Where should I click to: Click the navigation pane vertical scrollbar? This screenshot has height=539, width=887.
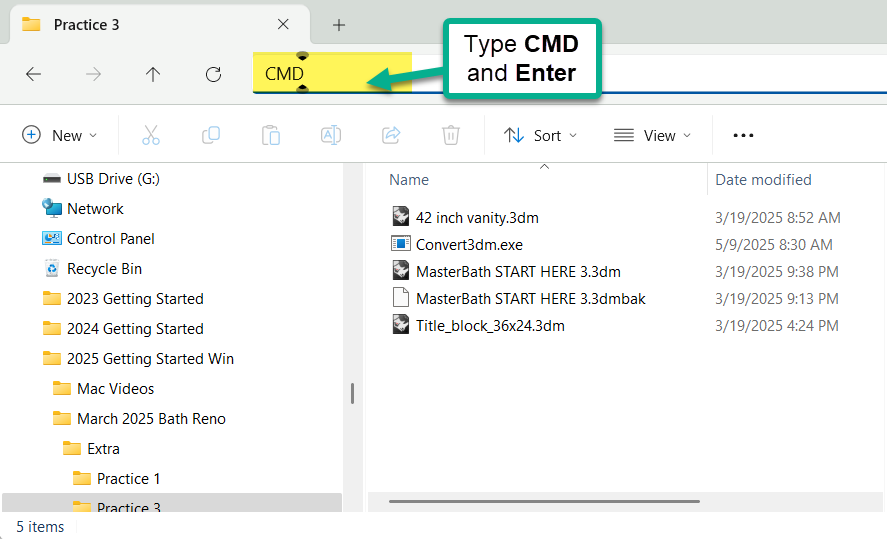click(352, 393)
